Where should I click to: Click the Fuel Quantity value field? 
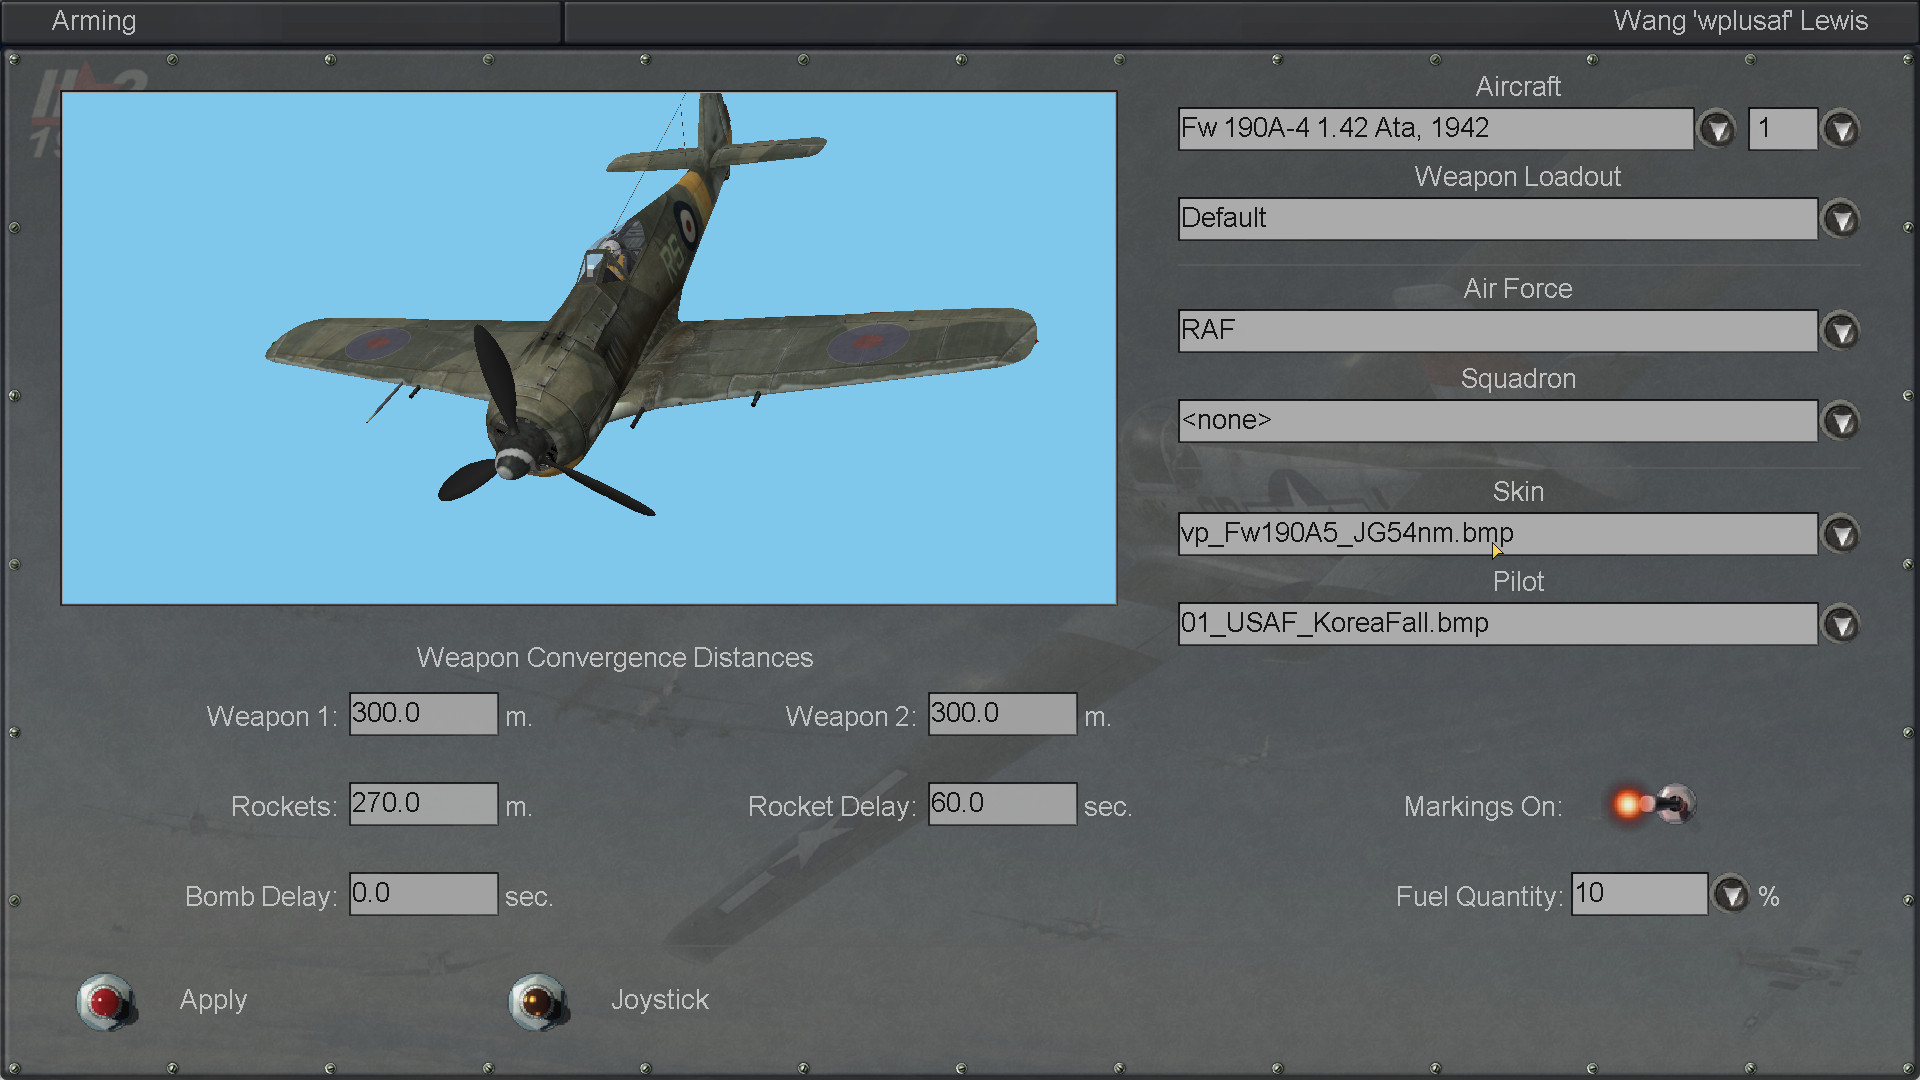tap(1639, 894)
